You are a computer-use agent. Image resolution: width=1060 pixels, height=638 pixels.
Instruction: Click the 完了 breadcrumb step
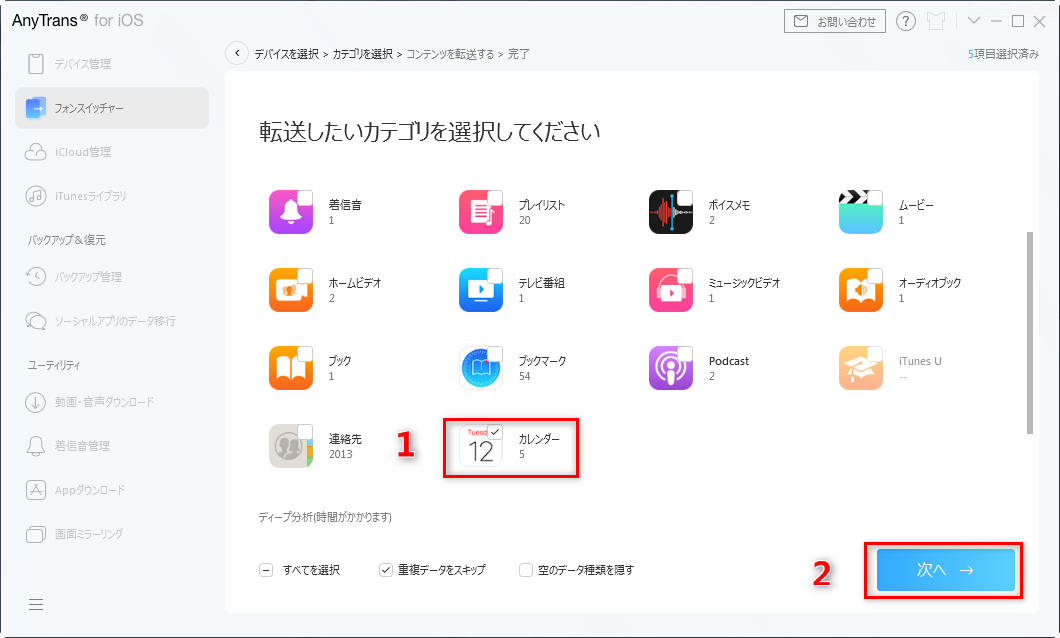(519, 54)
